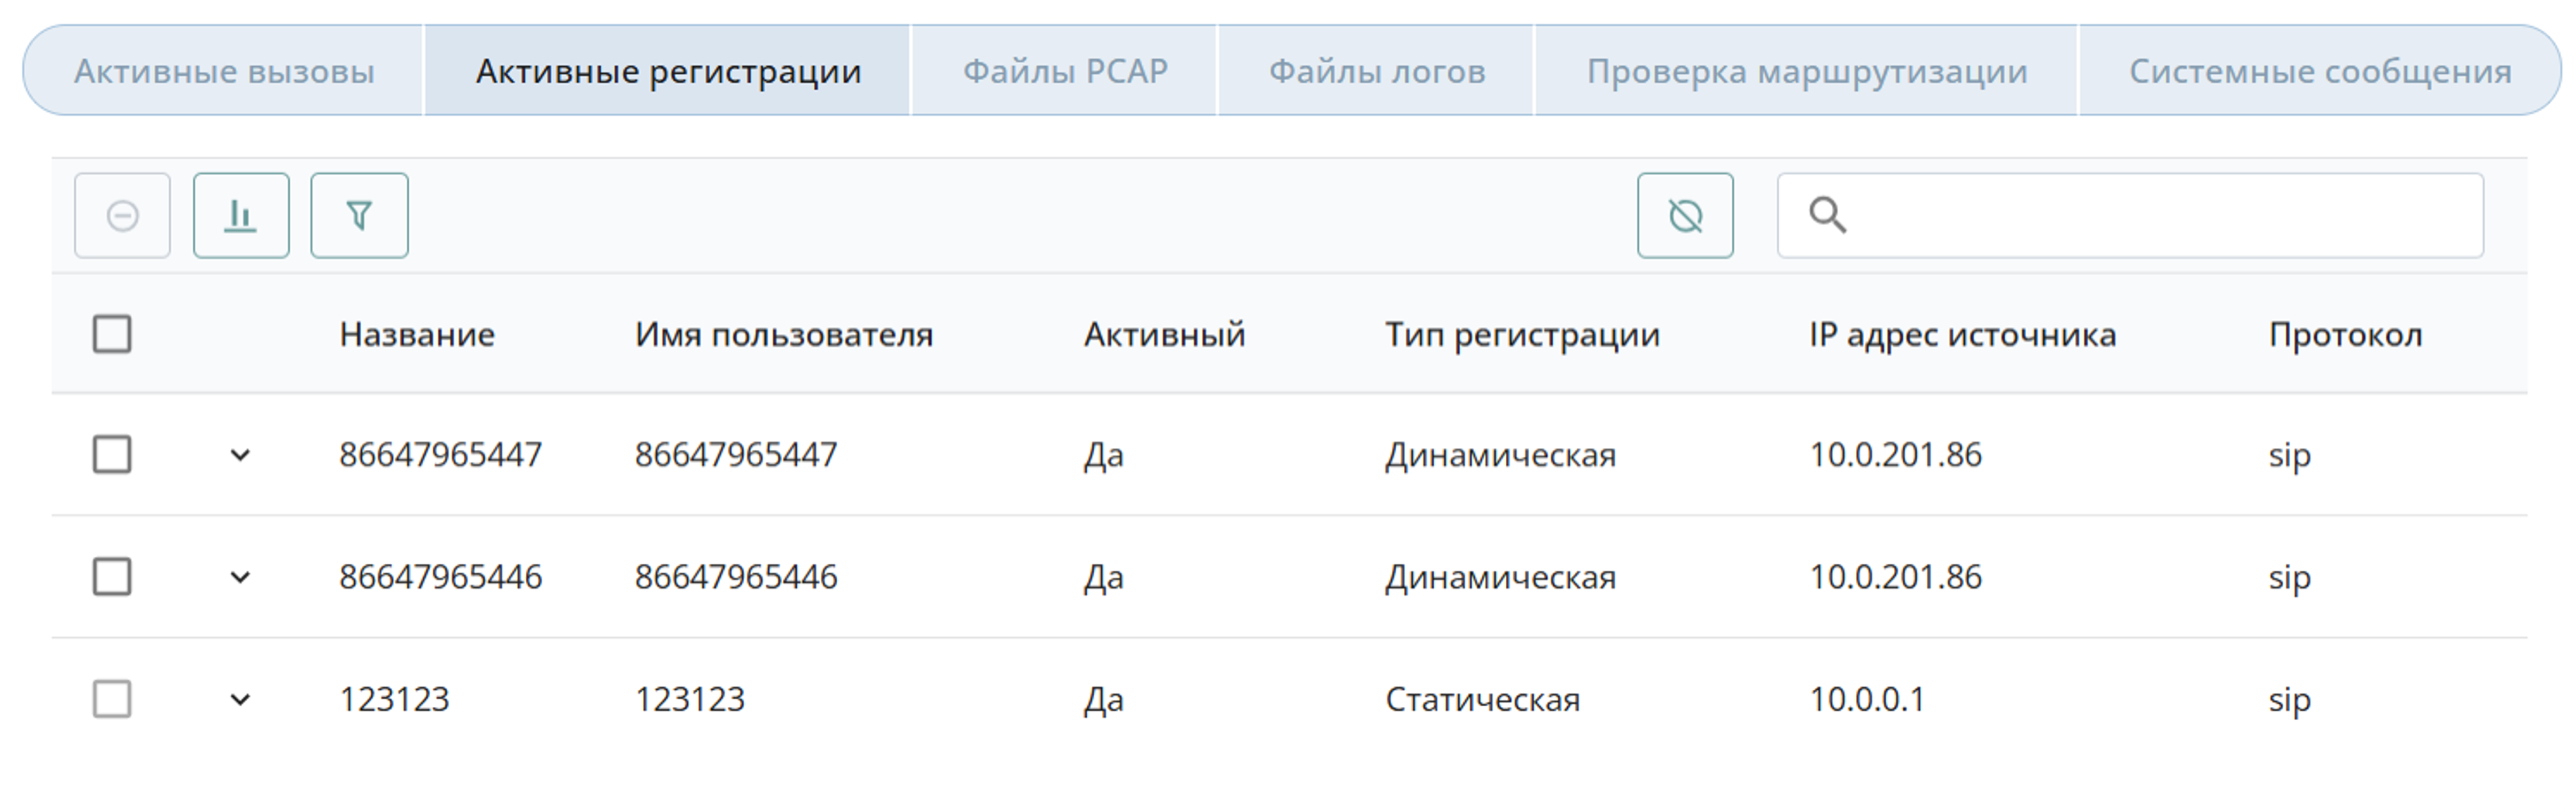Viewport: 2576px width, 811px height.
Task: Open the column chart statistics icon
Action: 241,216
